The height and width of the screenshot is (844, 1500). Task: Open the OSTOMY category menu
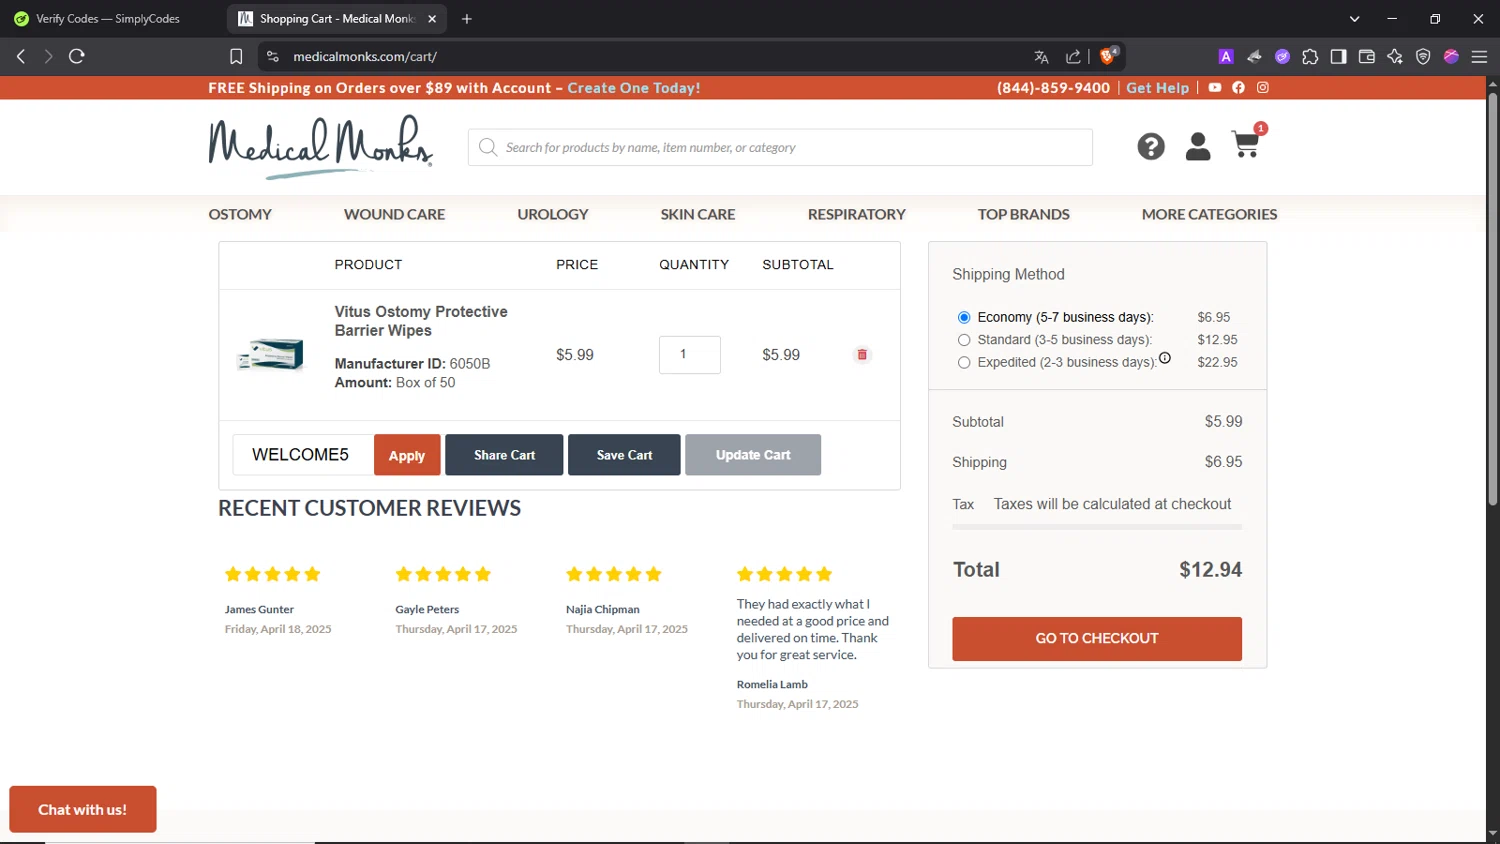pyautogui.click(x=240, y=214)
